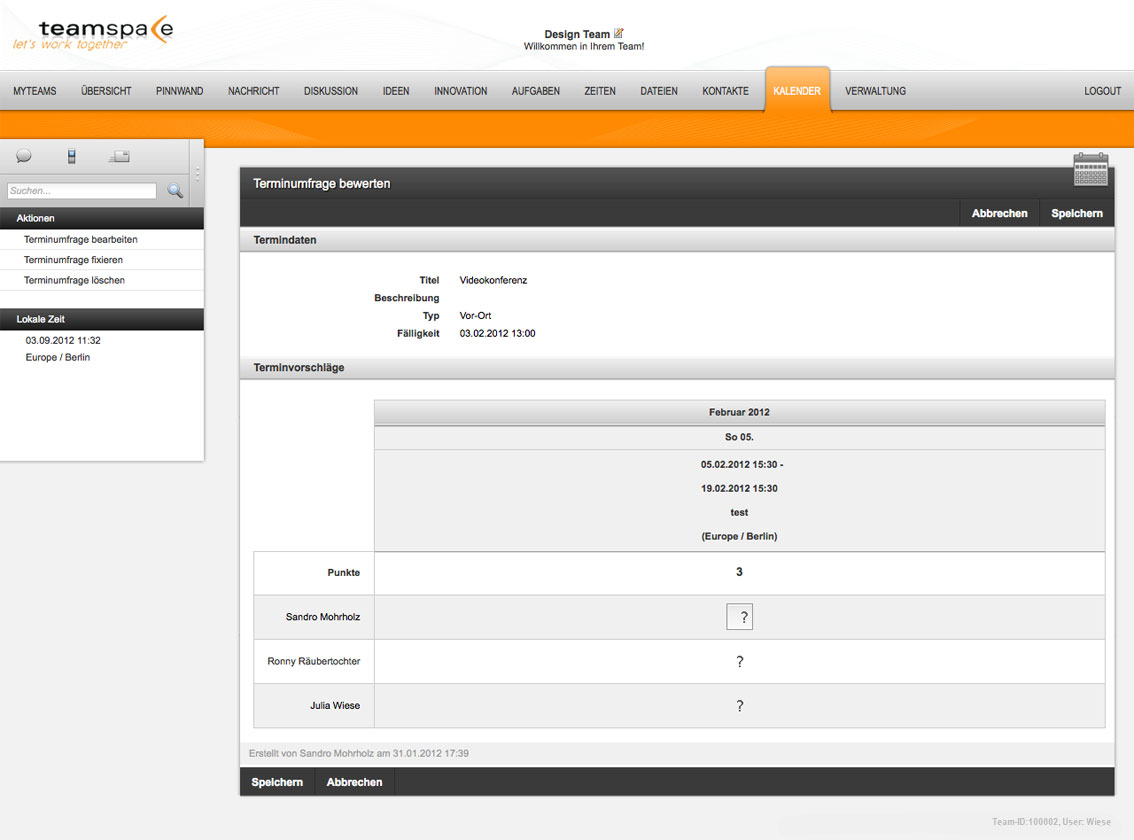Open the AUFGABEN tab

coord(536,91)
